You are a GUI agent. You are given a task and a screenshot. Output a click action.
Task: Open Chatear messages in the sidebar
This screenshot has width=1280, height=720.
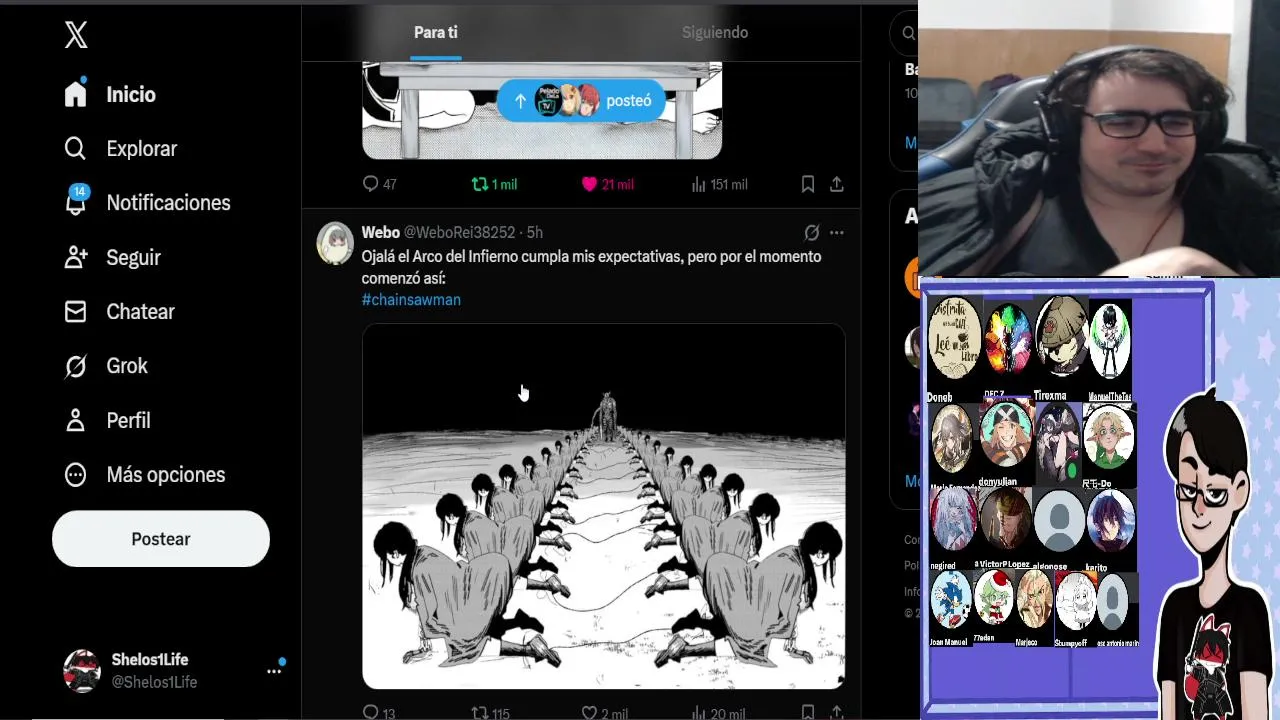click(119, 311)
